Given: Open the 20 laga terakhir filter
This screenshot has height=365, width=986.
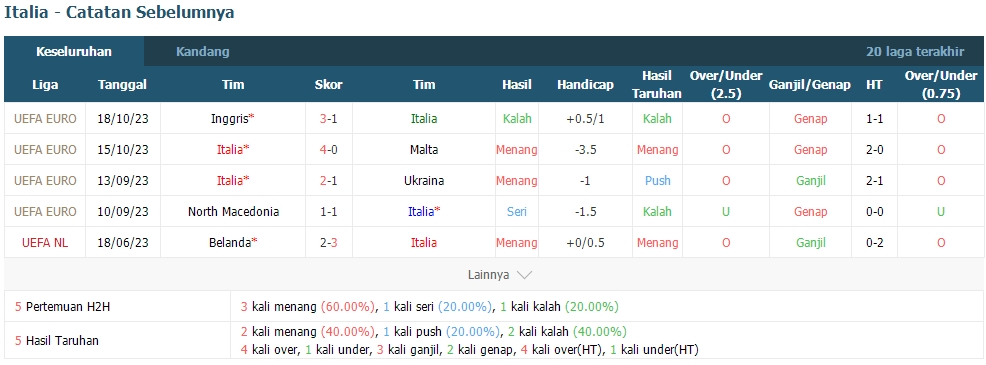Looking at the screenshot, I should point(915,52).
